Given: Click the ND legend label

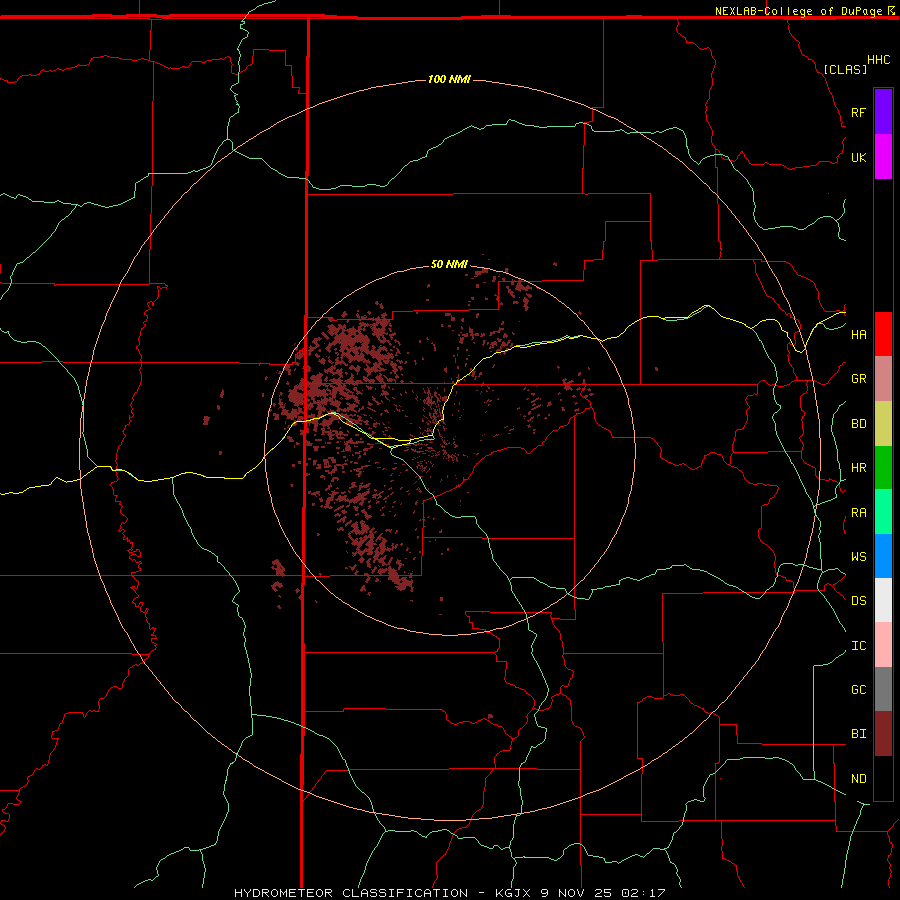Looking at the screenshot, I should click(858, 779).
